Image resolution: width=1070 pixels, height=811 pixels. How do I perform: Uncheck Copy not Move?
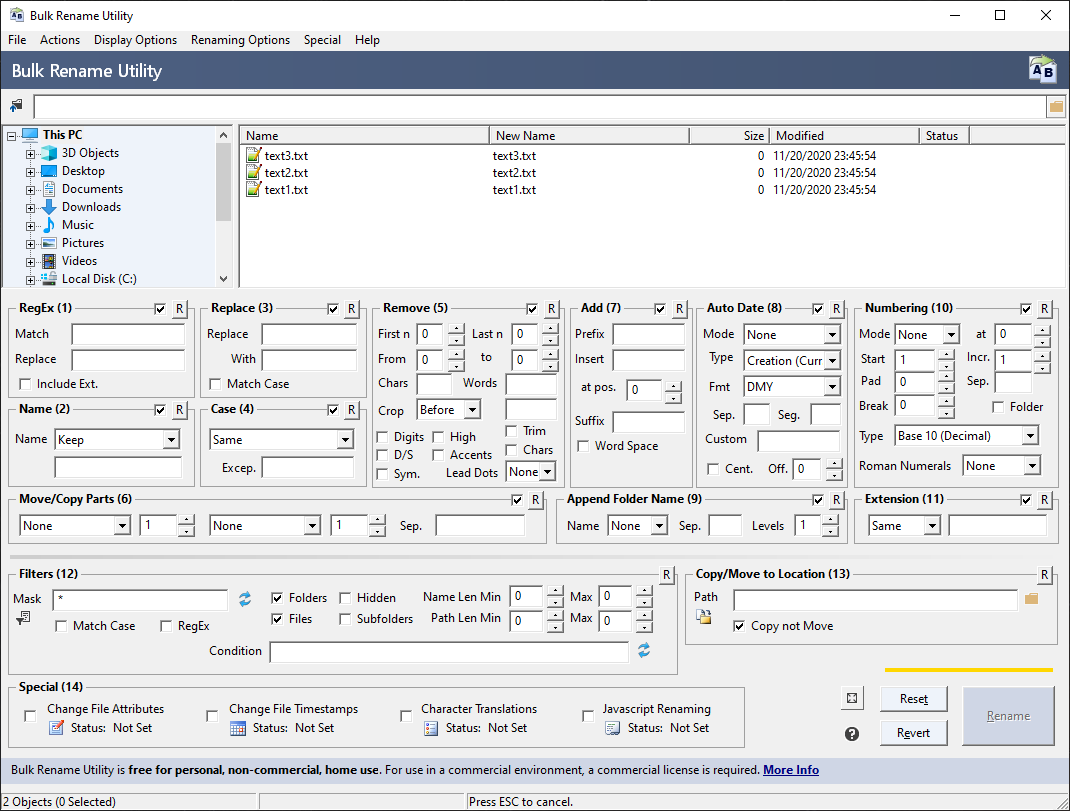coord(738,626)
